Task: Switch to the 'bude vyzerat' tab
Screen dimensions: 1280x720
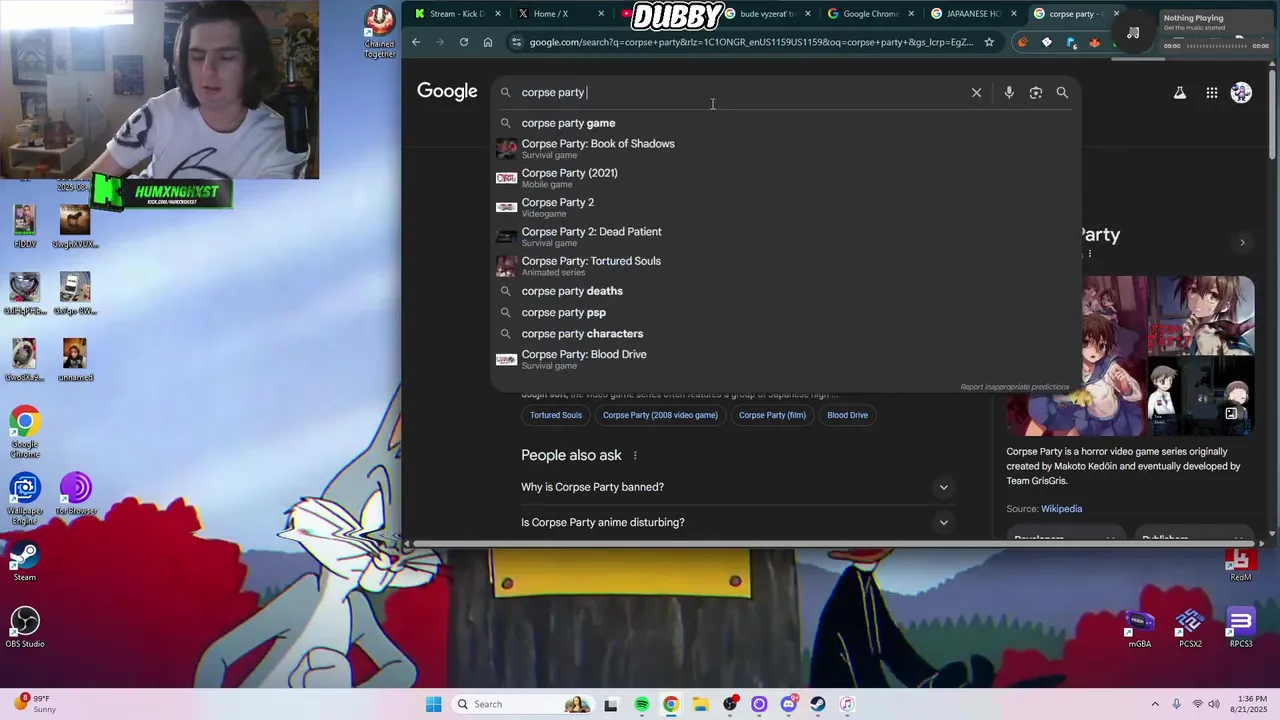Action: coord(766,14)
